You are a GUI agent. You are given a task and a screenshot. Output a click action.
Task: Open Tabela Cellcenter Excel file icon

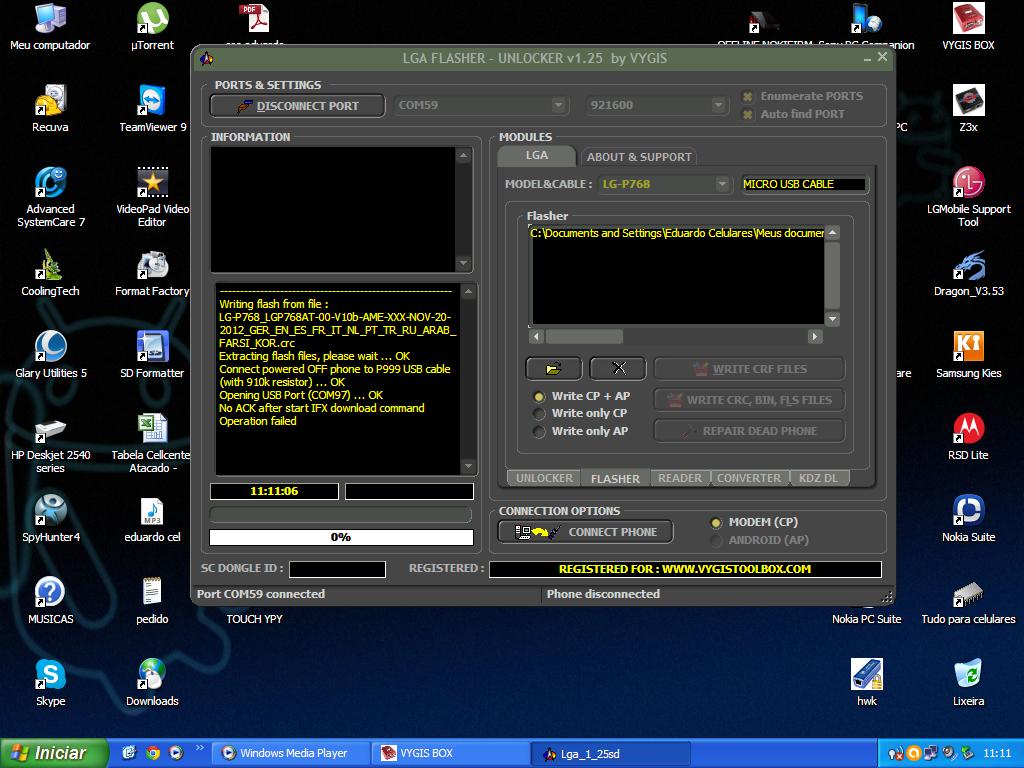[x=152, y=443]
